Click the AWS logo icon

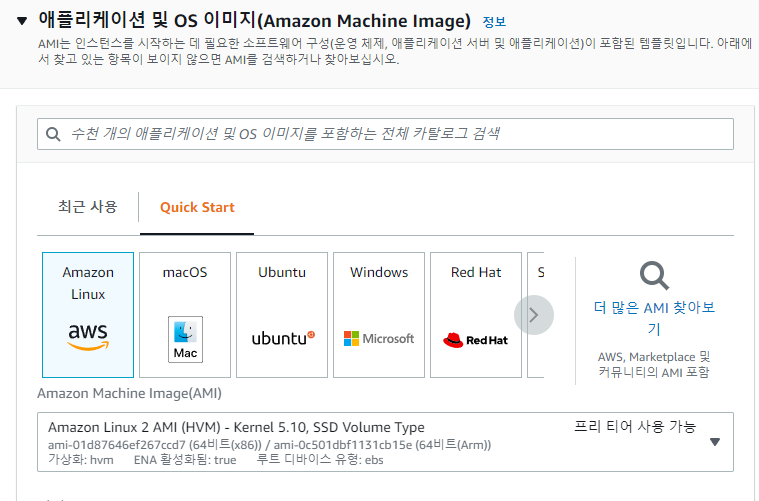(x=88, y=336)
